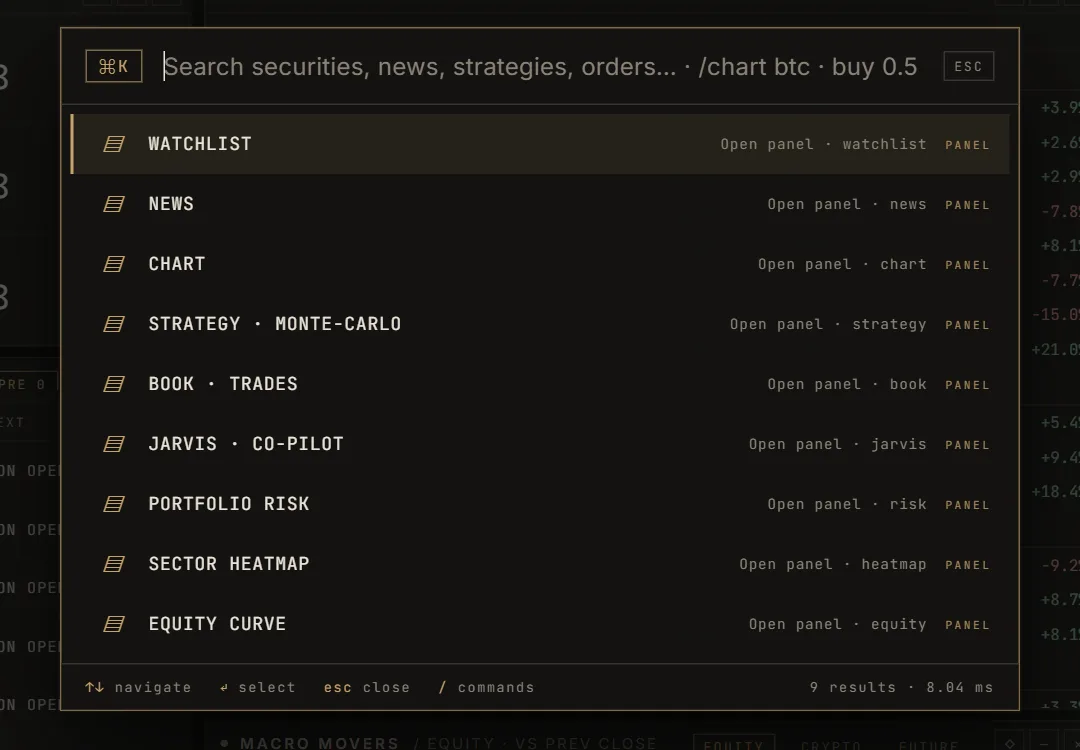Click 'Open panel · strategy' description

pos(828,324)
